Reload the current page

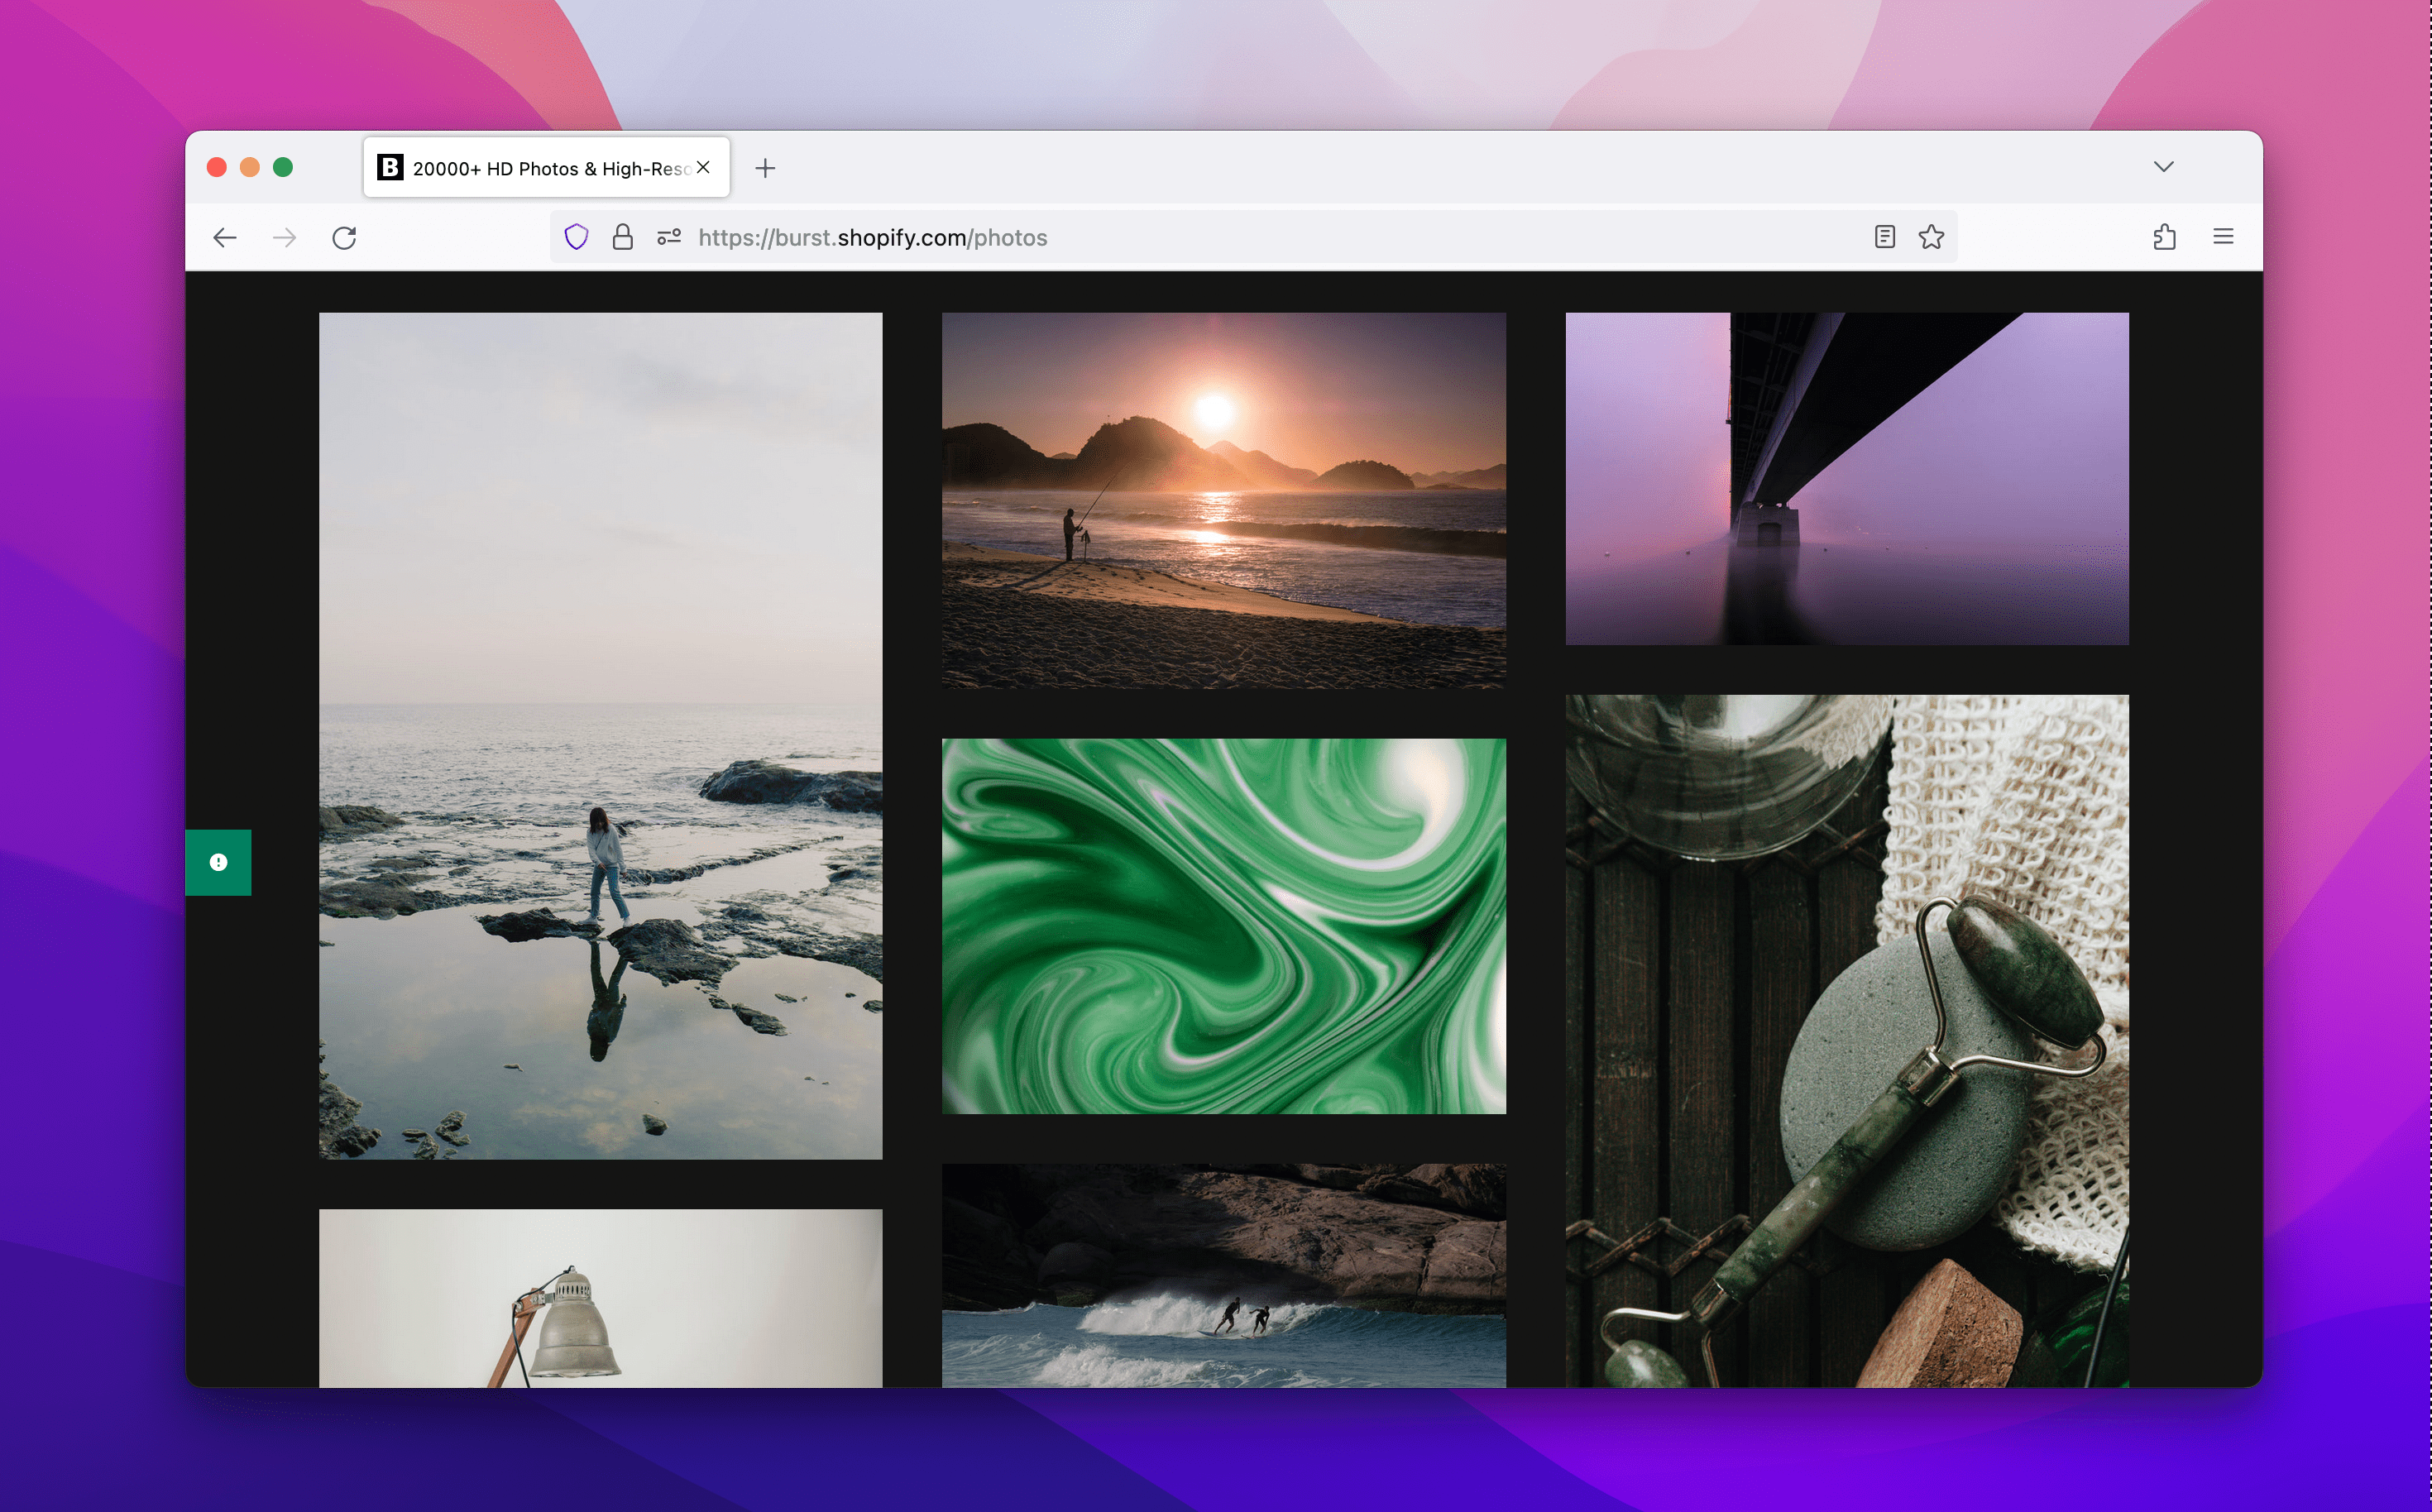point(344,237)
